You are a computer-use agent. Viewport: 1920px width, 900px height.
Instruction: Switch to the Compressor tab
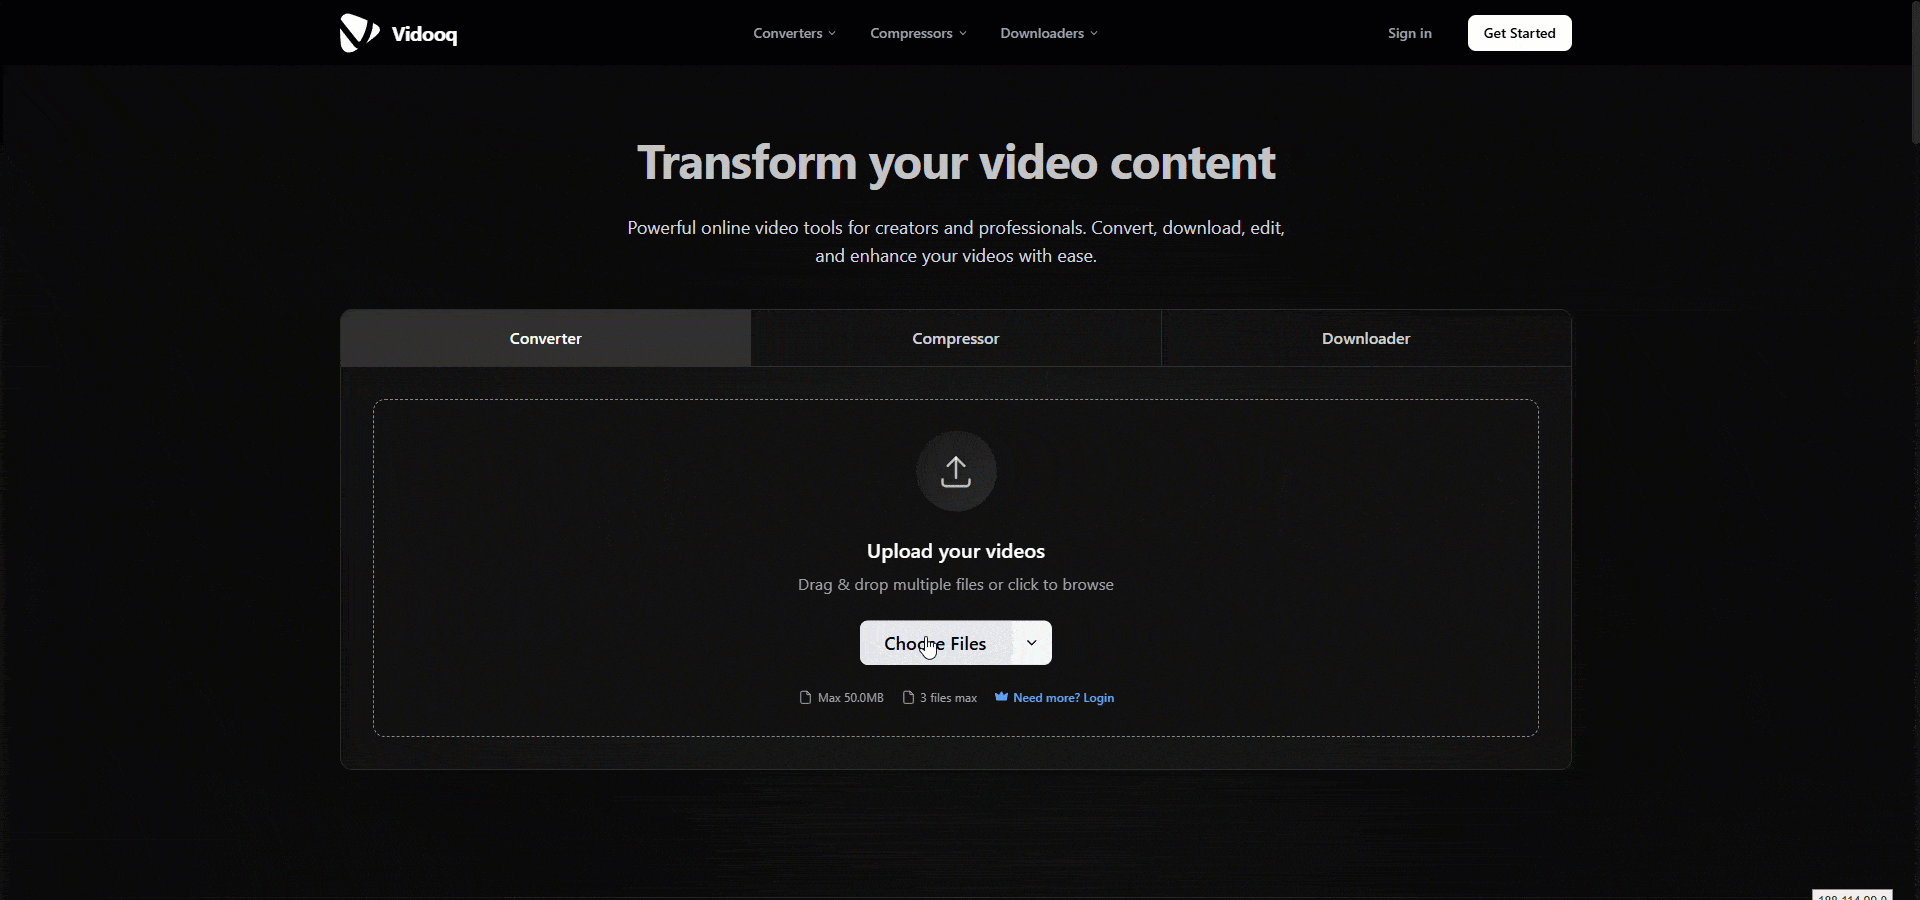(x=955, y=338)
